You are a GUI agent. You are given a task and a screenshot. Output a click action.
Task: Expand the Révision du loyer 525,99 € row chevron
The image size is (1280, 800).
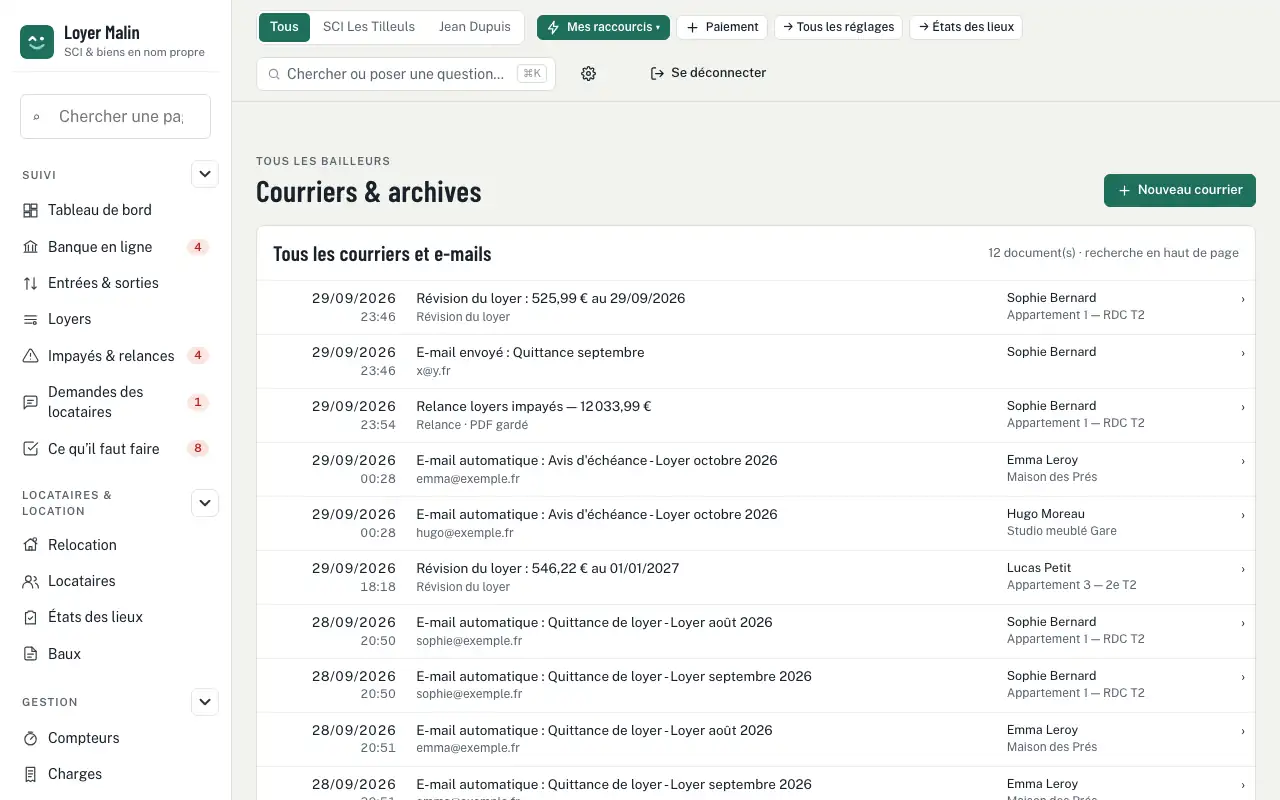point(1243,298)
